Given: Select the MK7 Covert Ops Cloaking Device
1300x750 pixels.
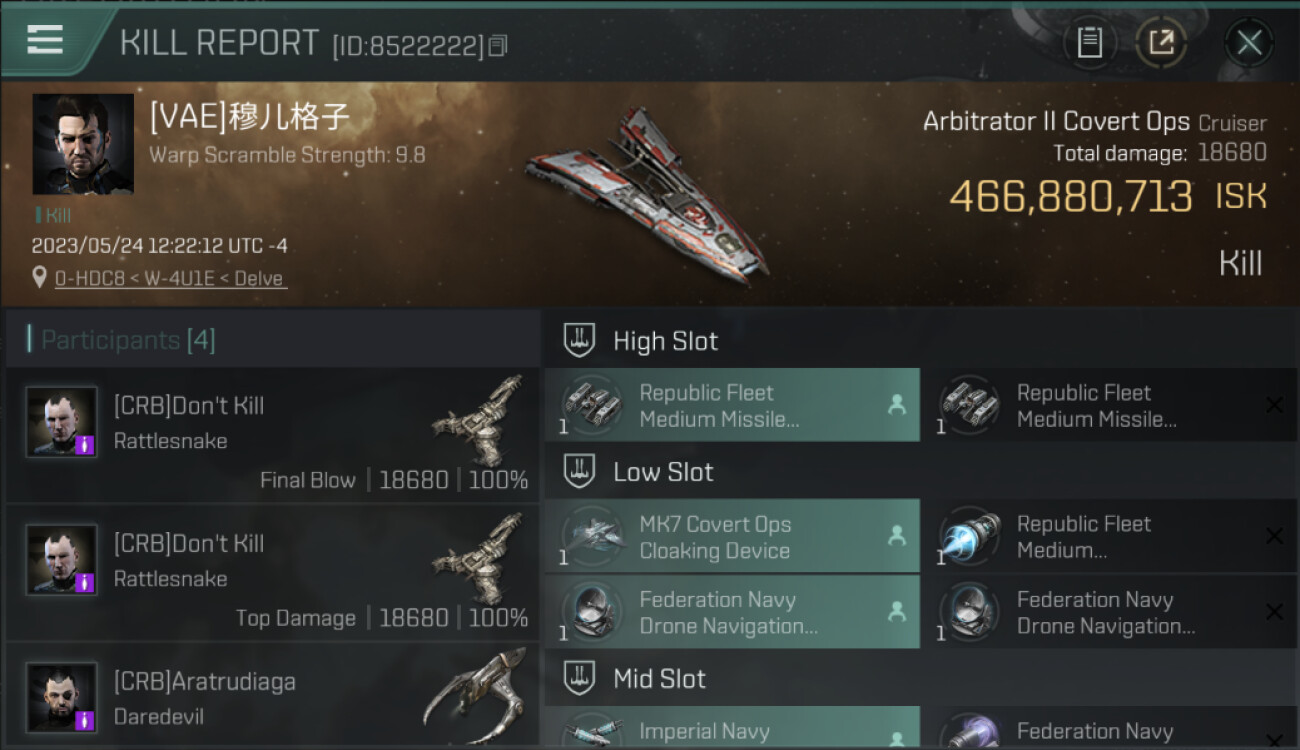Looking at the screenshot, I should pos(732,537).
